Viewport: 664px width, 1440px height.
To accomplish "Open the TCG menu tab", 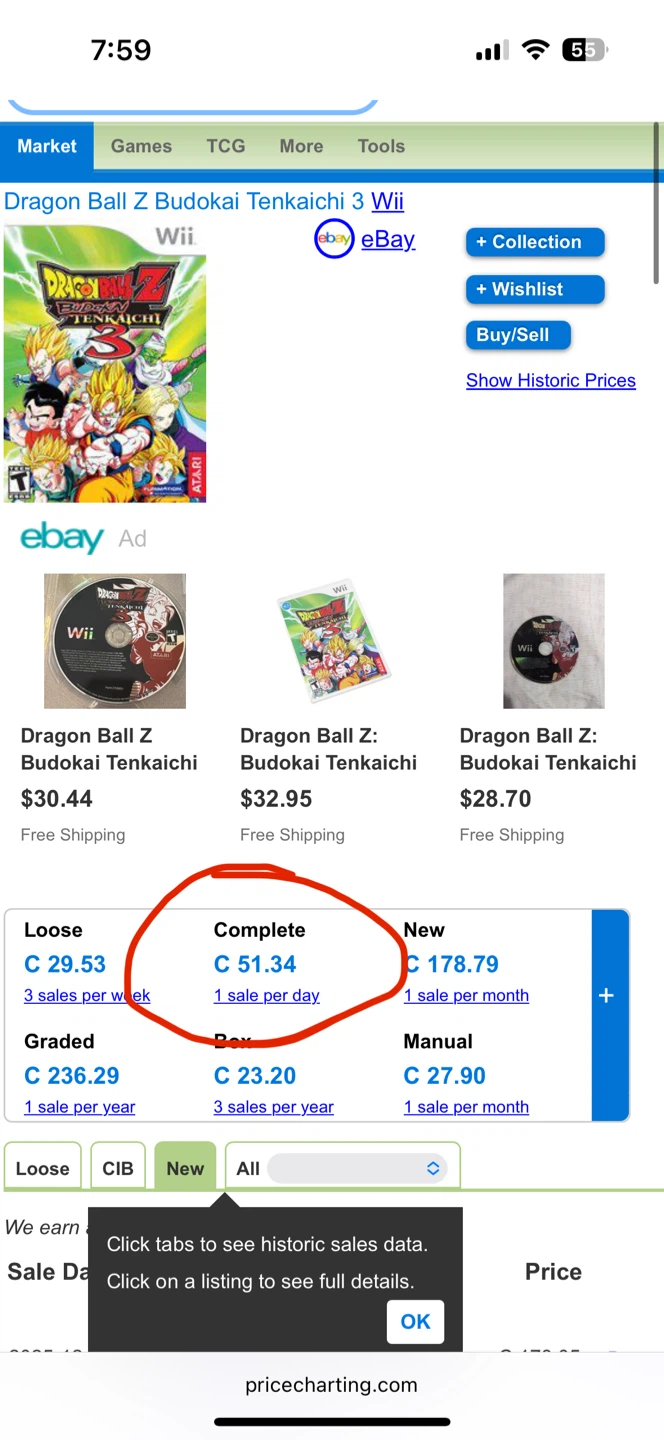I will pyautogui.click(x=226, y=146).
